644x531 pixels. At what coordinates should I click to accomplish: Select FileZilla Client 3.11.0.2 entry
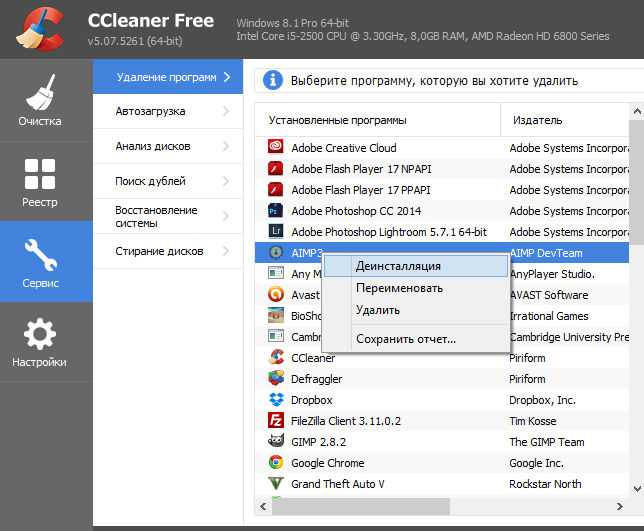tap(346, 421)
